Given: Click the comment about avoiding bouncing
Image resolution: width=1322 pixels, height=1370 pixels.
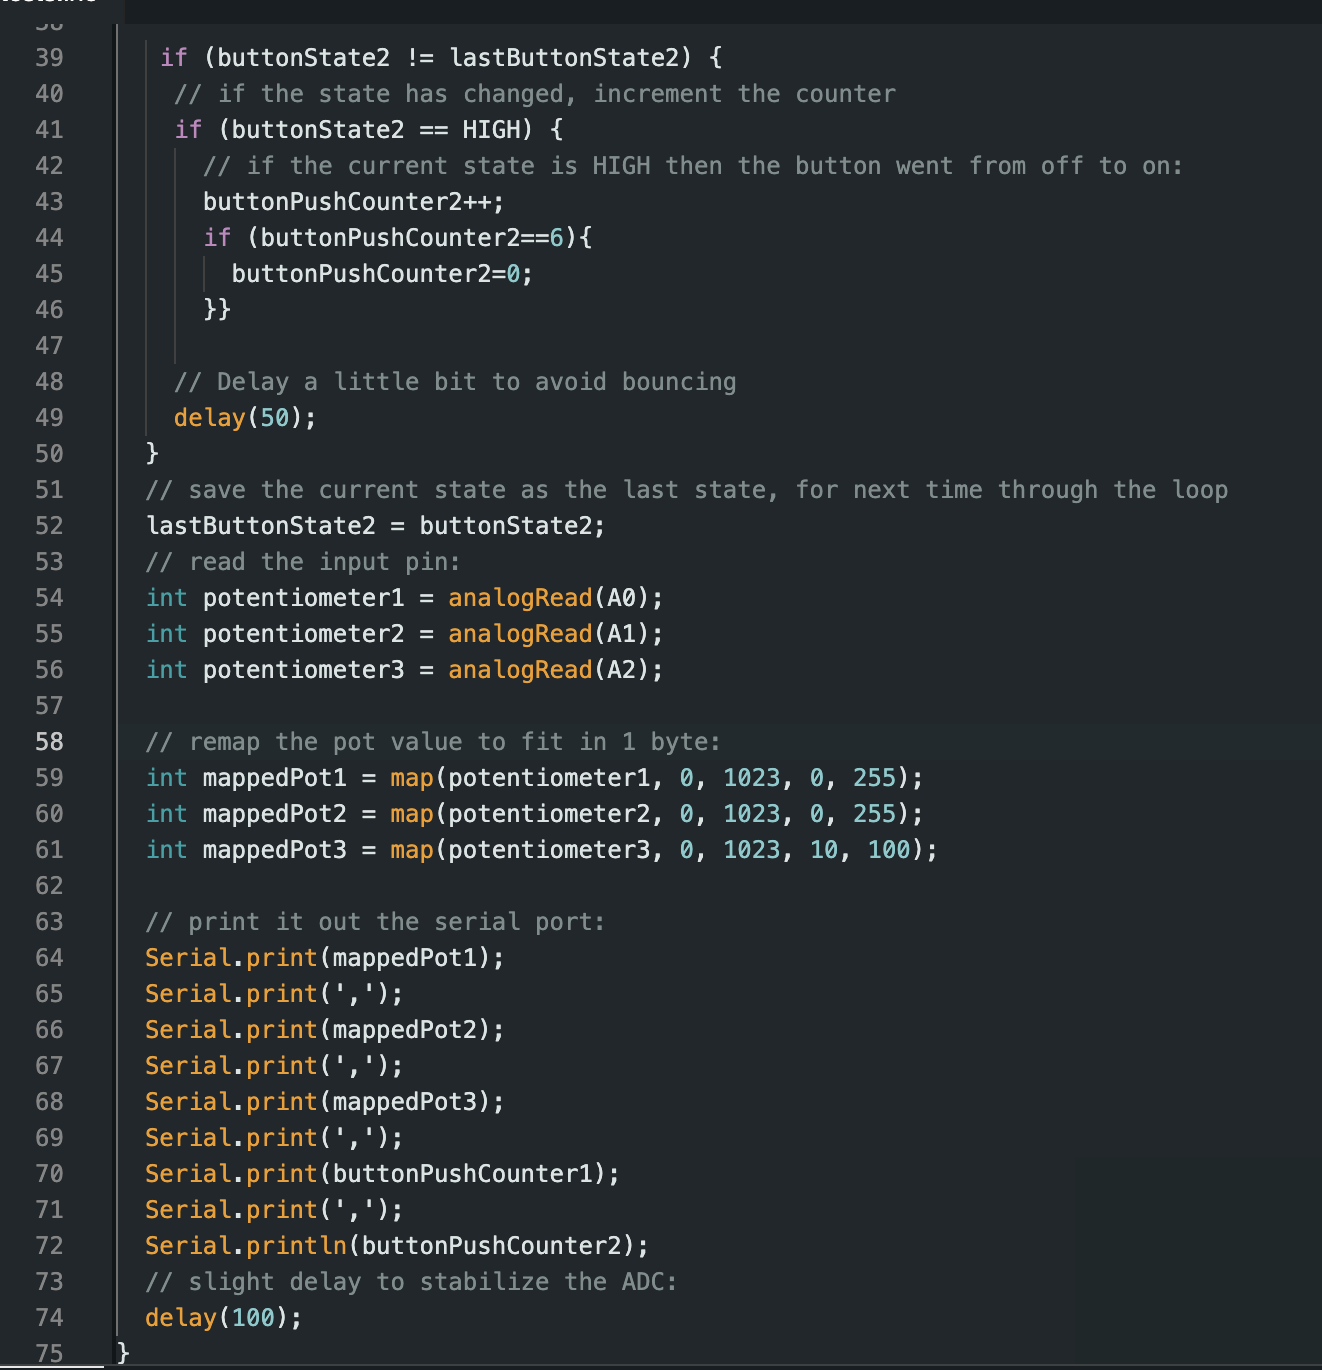Looking at the screenshot, I should pyautogui.click(x=455, y=381).
